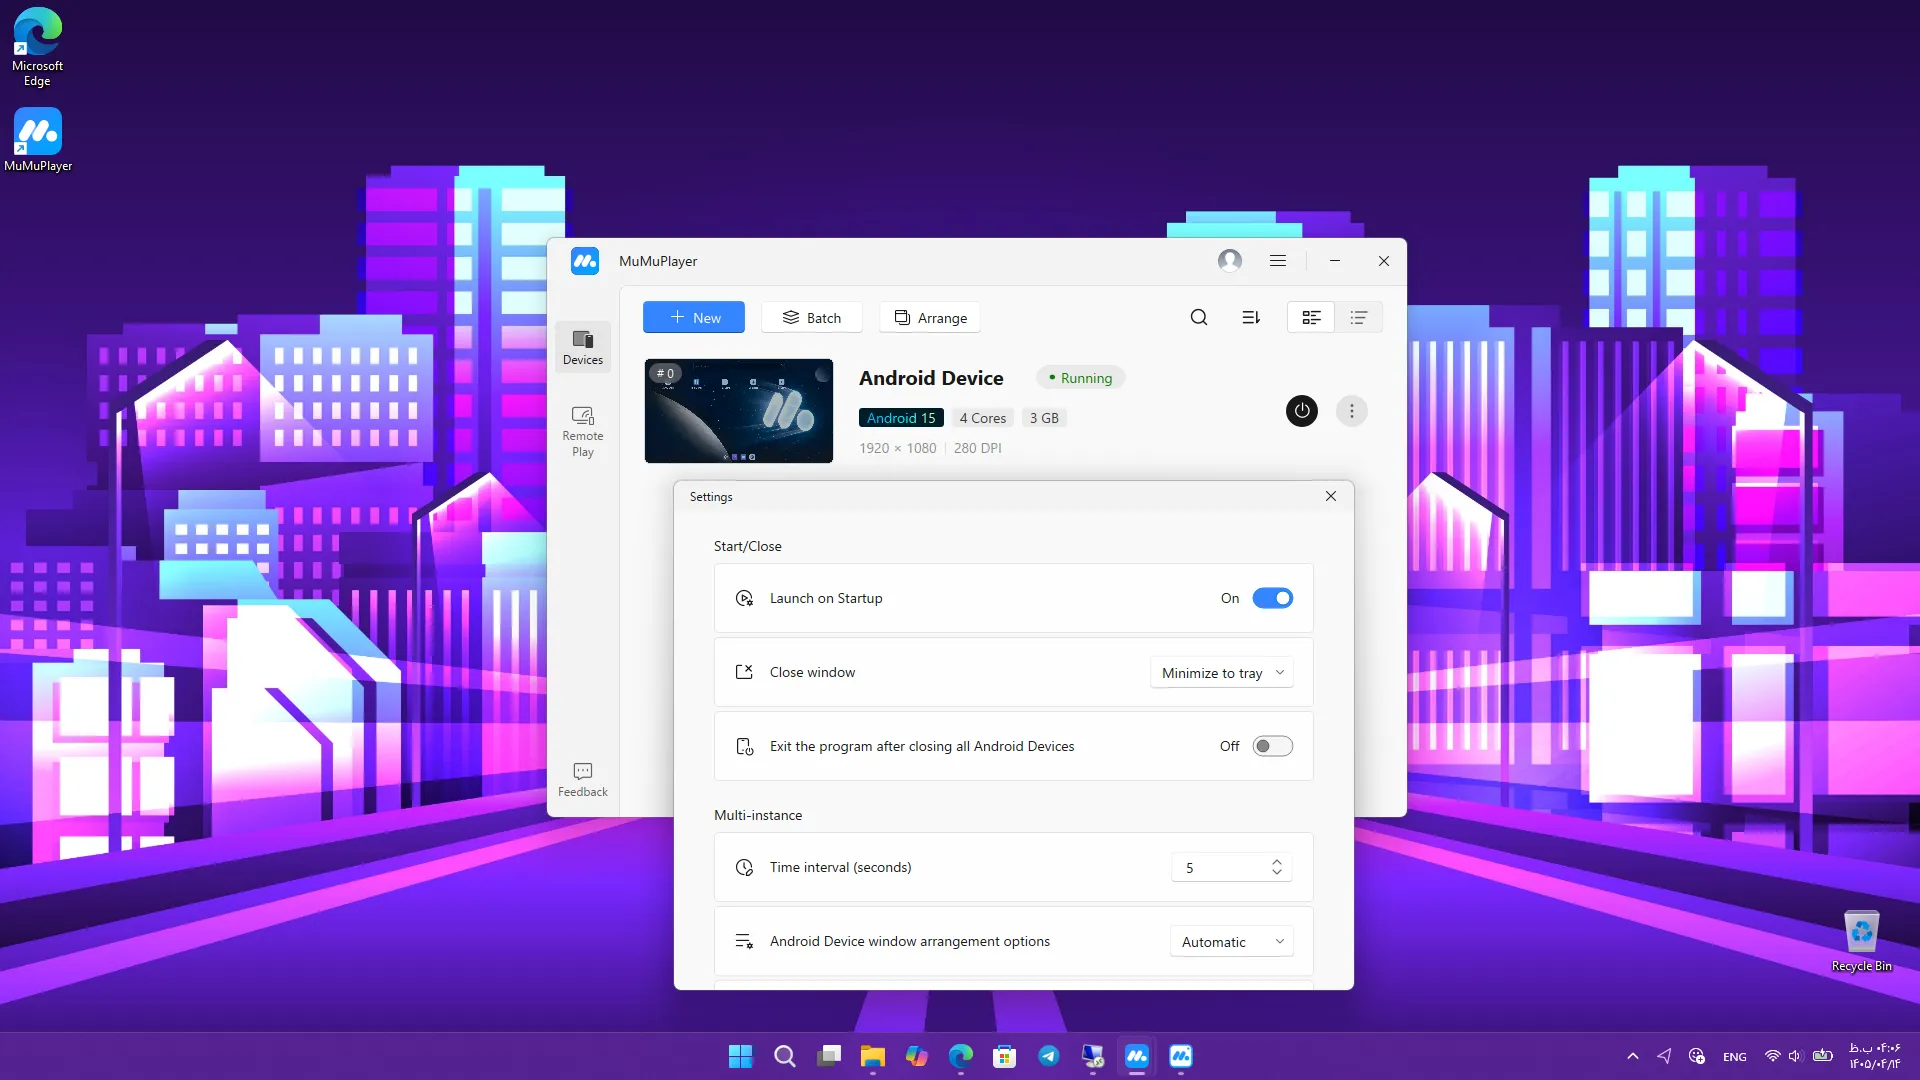Screen dimensions: 1920x1080
Task: Open File Explorer from taskbar
Action: (x=873, y=1056)
